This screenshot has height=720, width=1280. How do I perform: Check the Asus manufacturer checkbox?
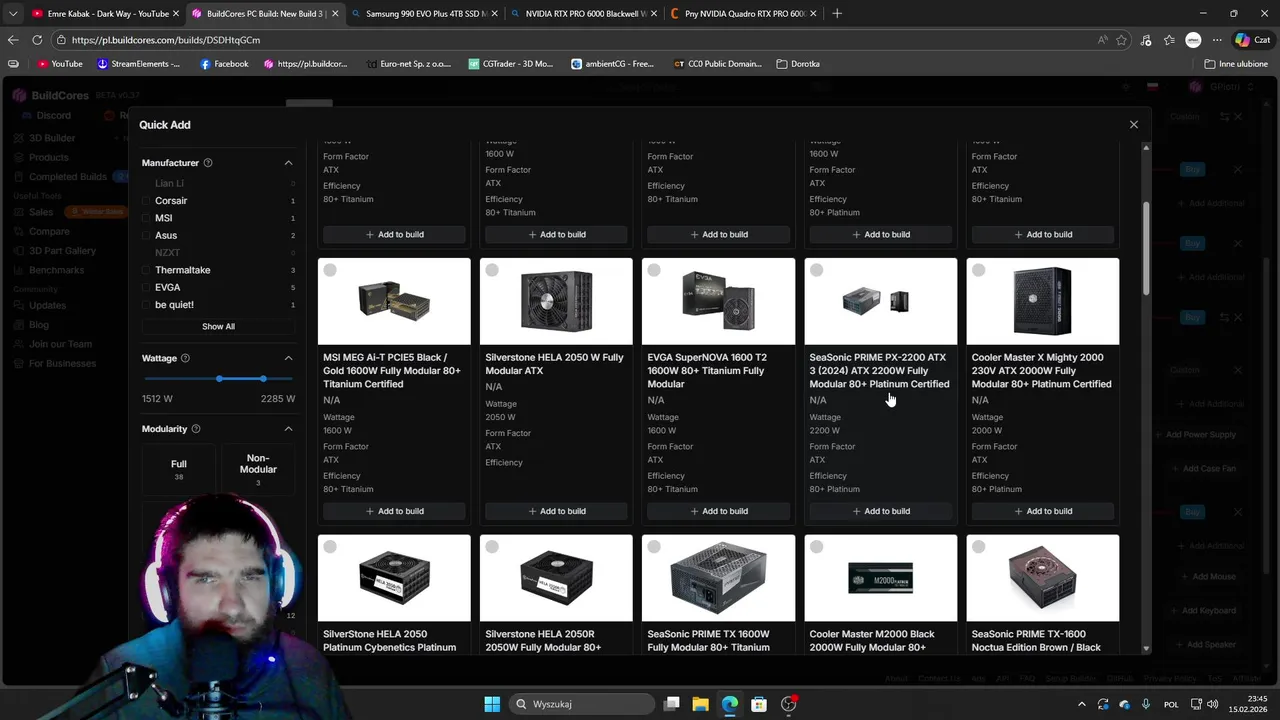point(146,236)
